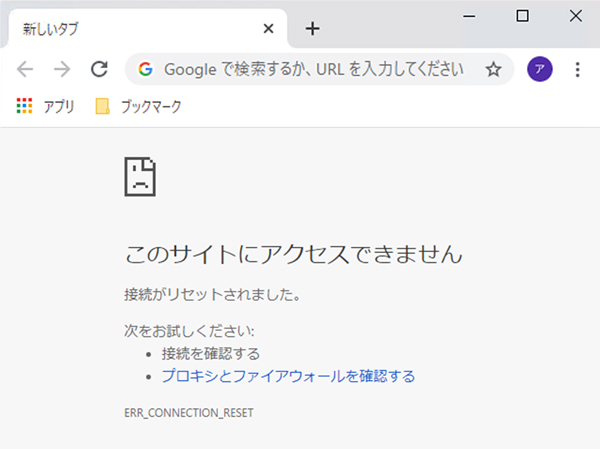Click the back navigation arrow

pyautogui.click(x=25, y=69)
